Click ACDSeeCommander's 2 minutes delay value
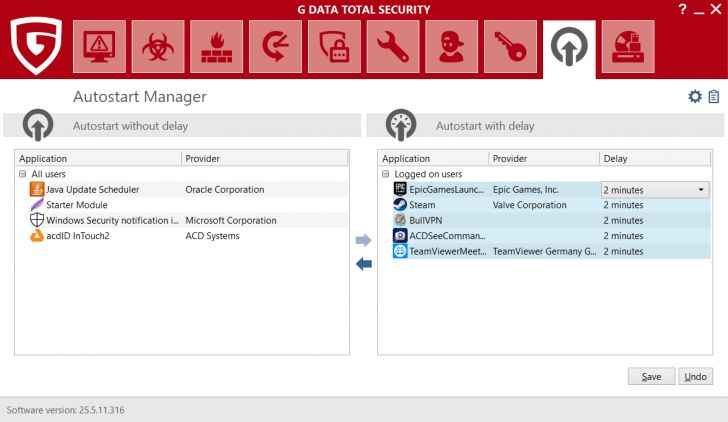 pyautogui.click(x=623, y=236)
